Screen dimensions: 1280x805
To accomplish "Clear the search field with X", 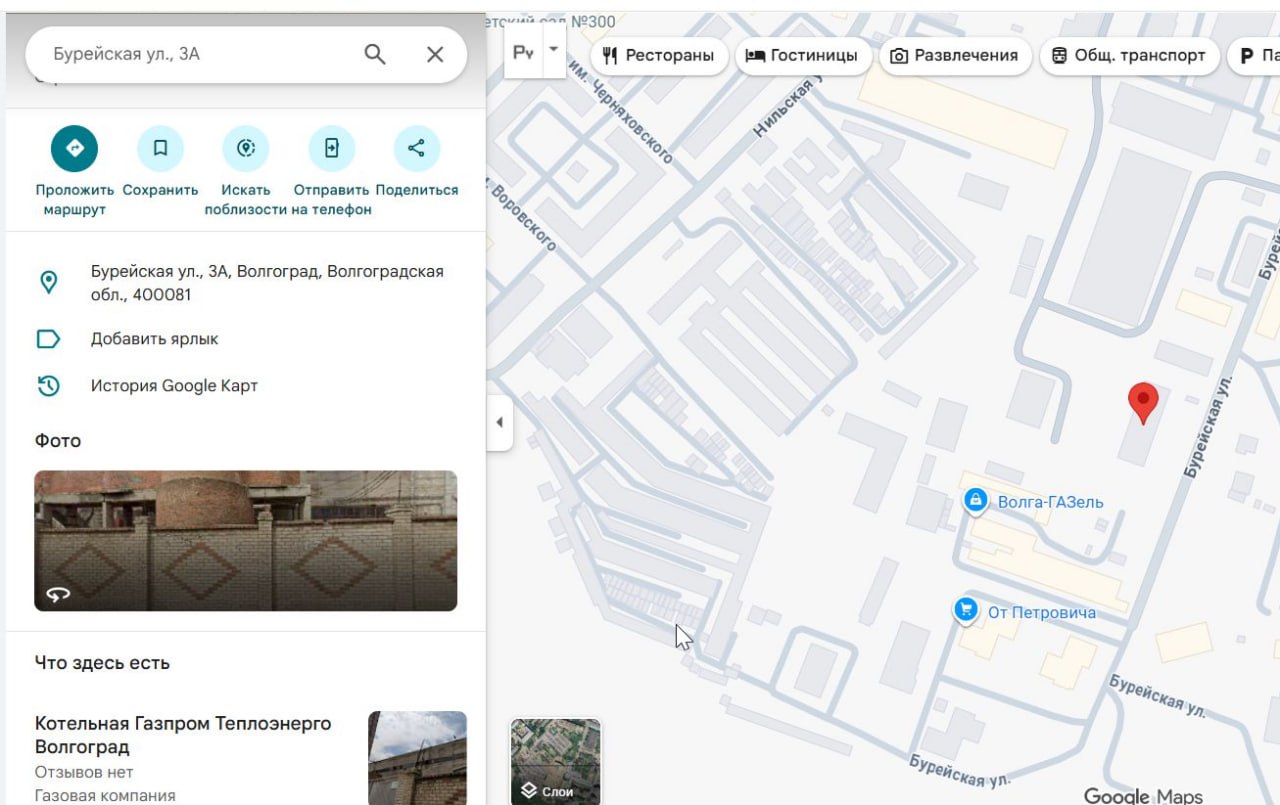I will tap(435, 54).
